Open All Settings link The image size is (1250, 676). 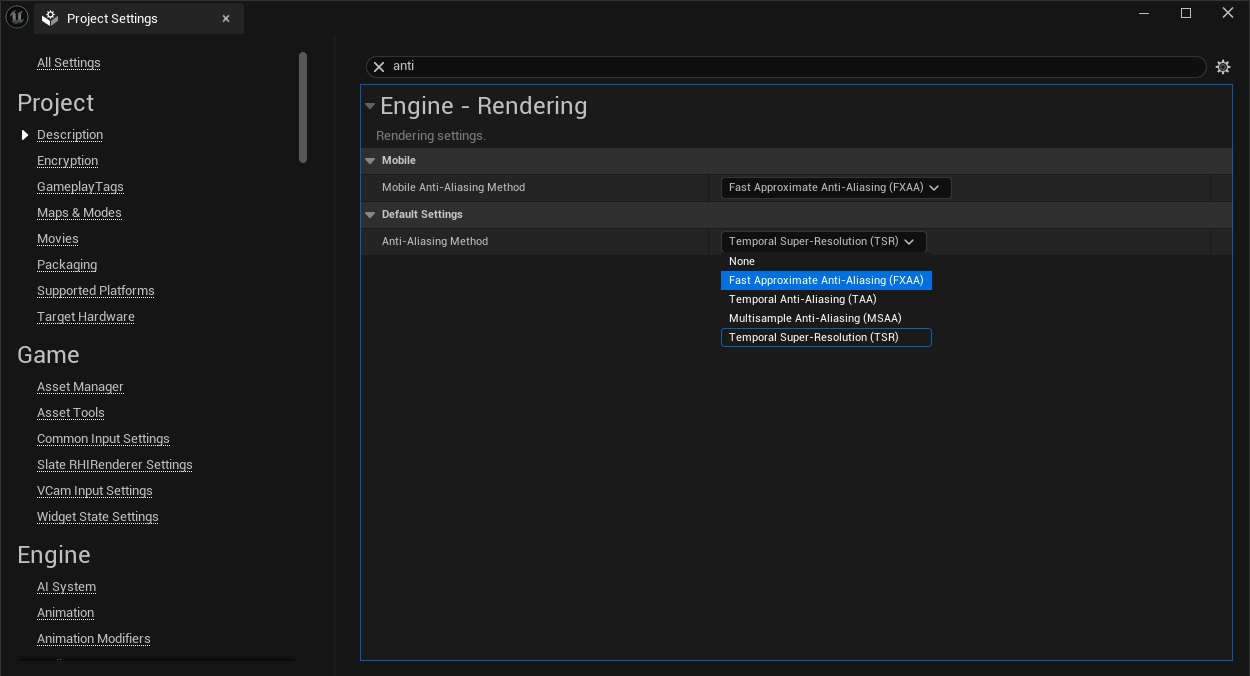pos(69,63)
